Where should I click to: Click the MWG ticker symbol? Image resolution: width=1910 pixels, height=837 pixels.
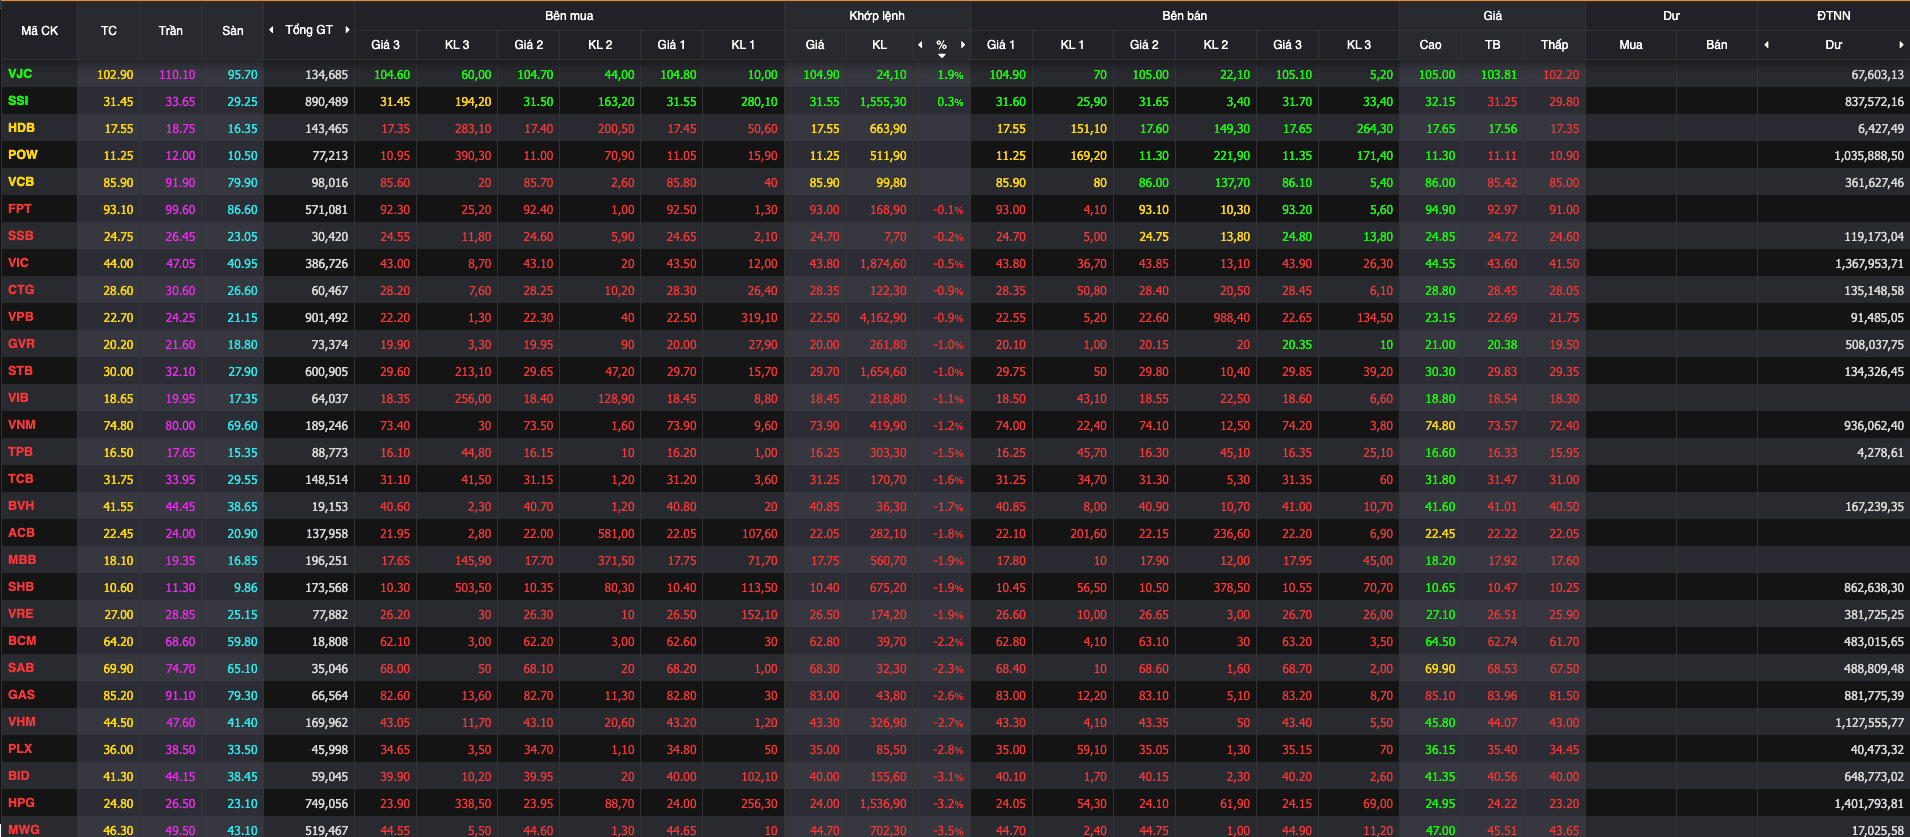tap(24, 830)
